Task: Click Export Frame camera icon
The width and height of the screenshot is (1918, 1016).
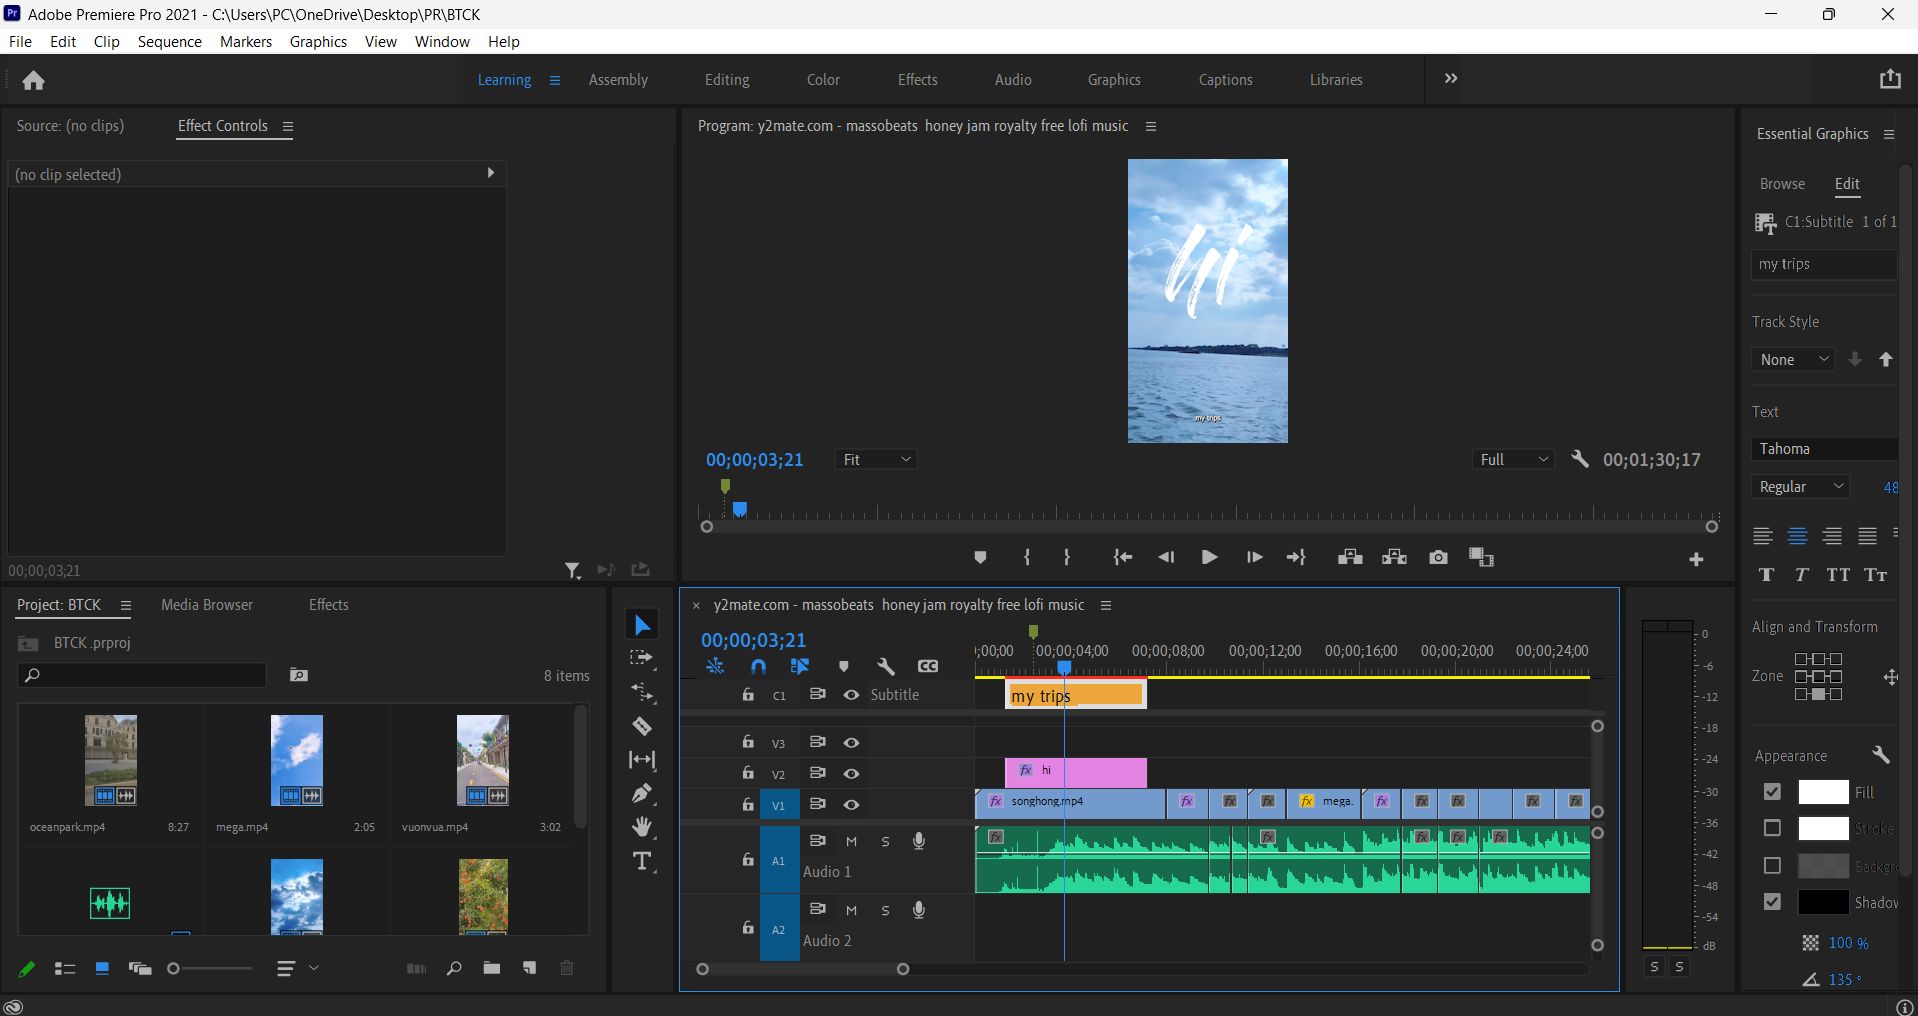Action: click(1438, 558)
